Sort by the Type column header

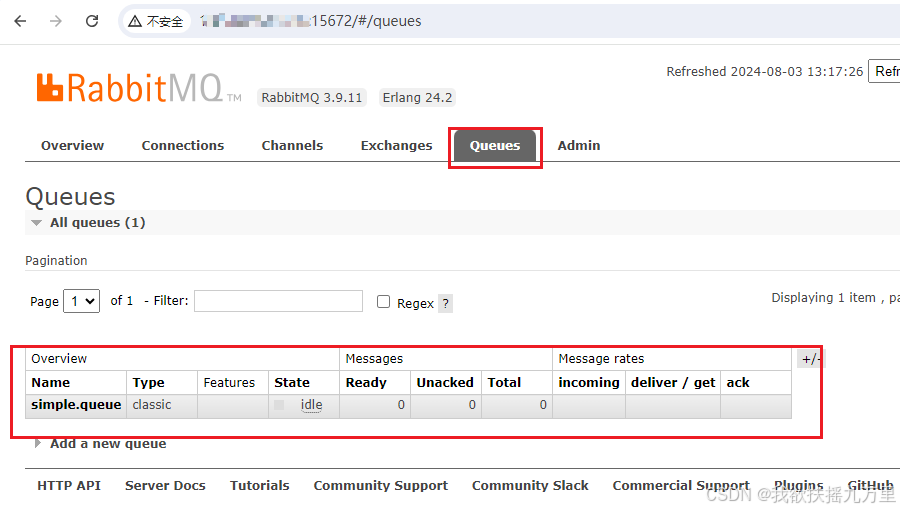pyautogui.click(x=148, y=383)
